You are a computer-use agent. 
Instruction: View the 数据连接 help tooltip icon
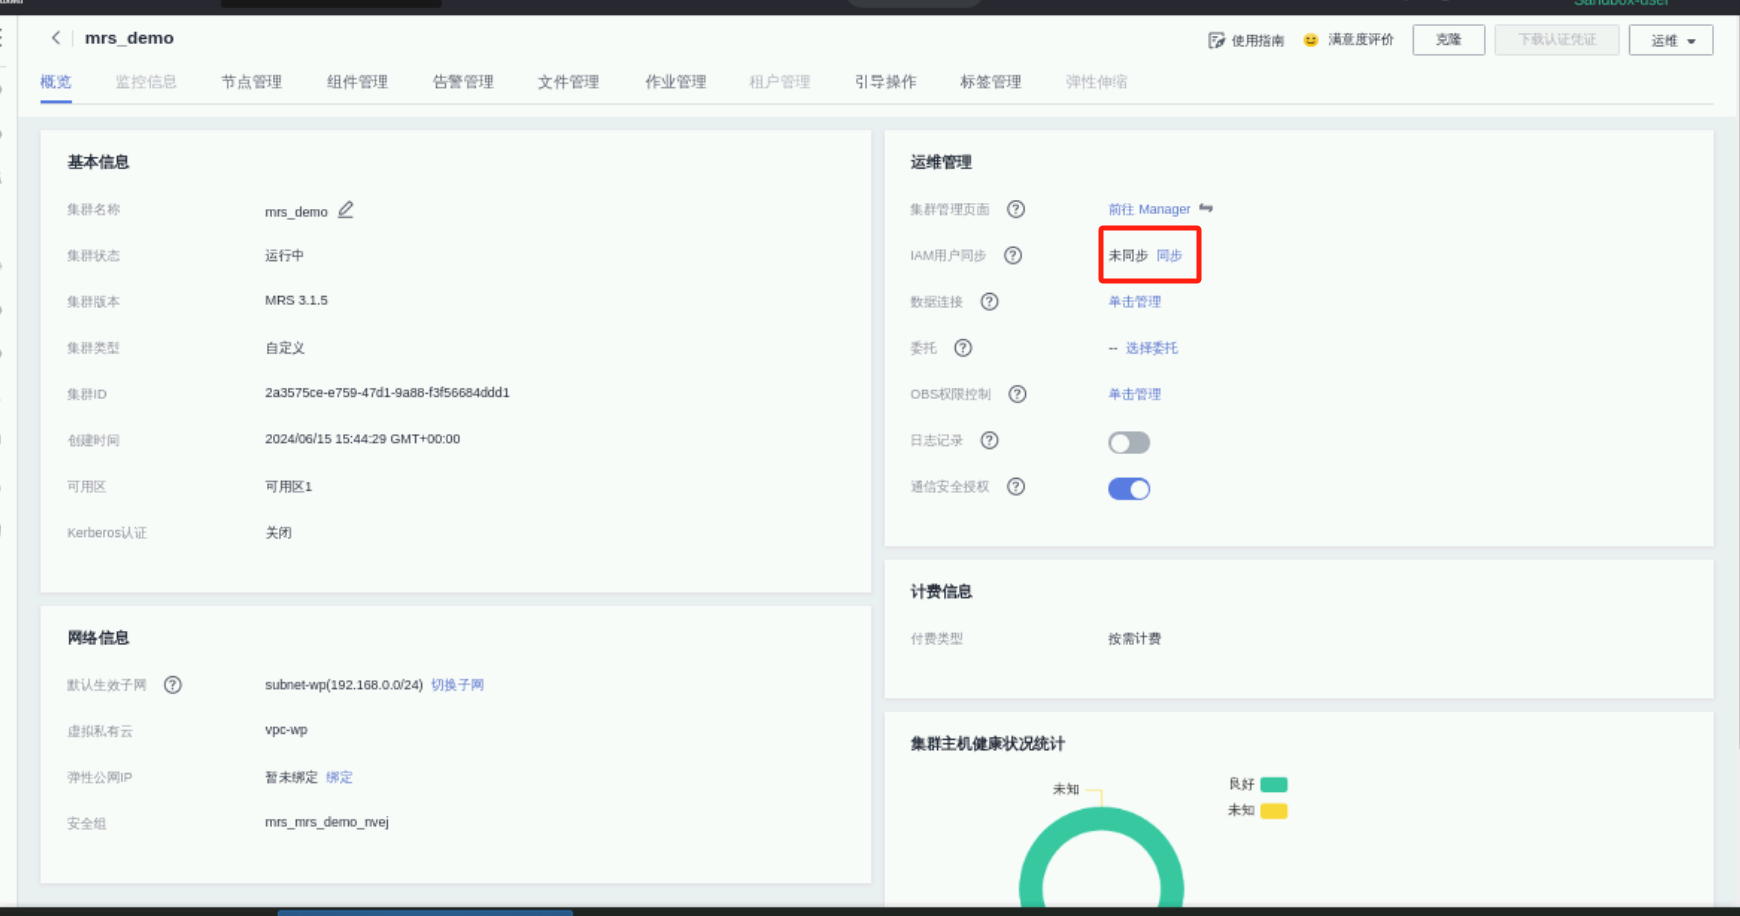click(x=989, y=301)
